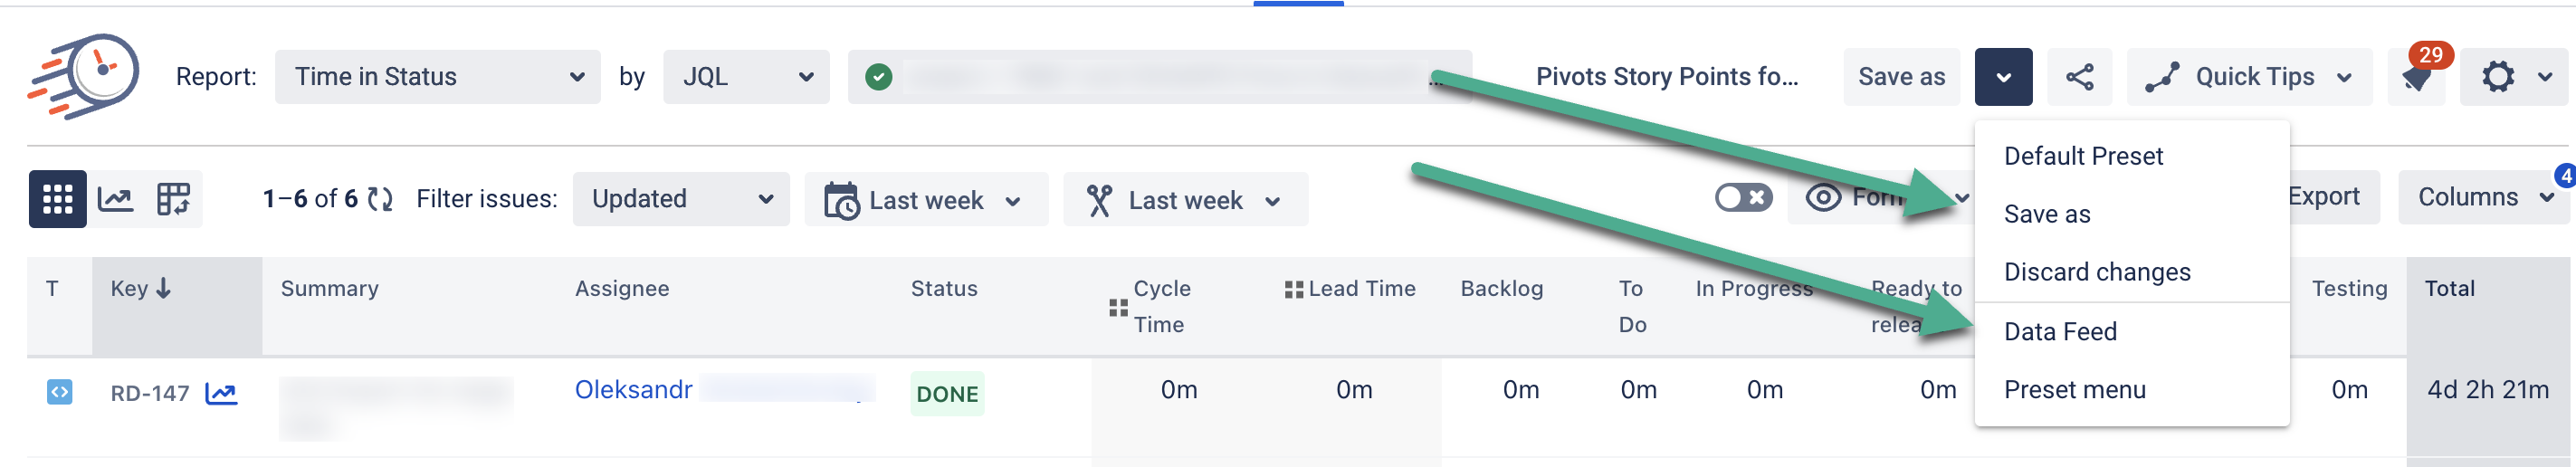Open the JQL filter type dropdown
Screen dimensions: 2576x467
point(746,77)
